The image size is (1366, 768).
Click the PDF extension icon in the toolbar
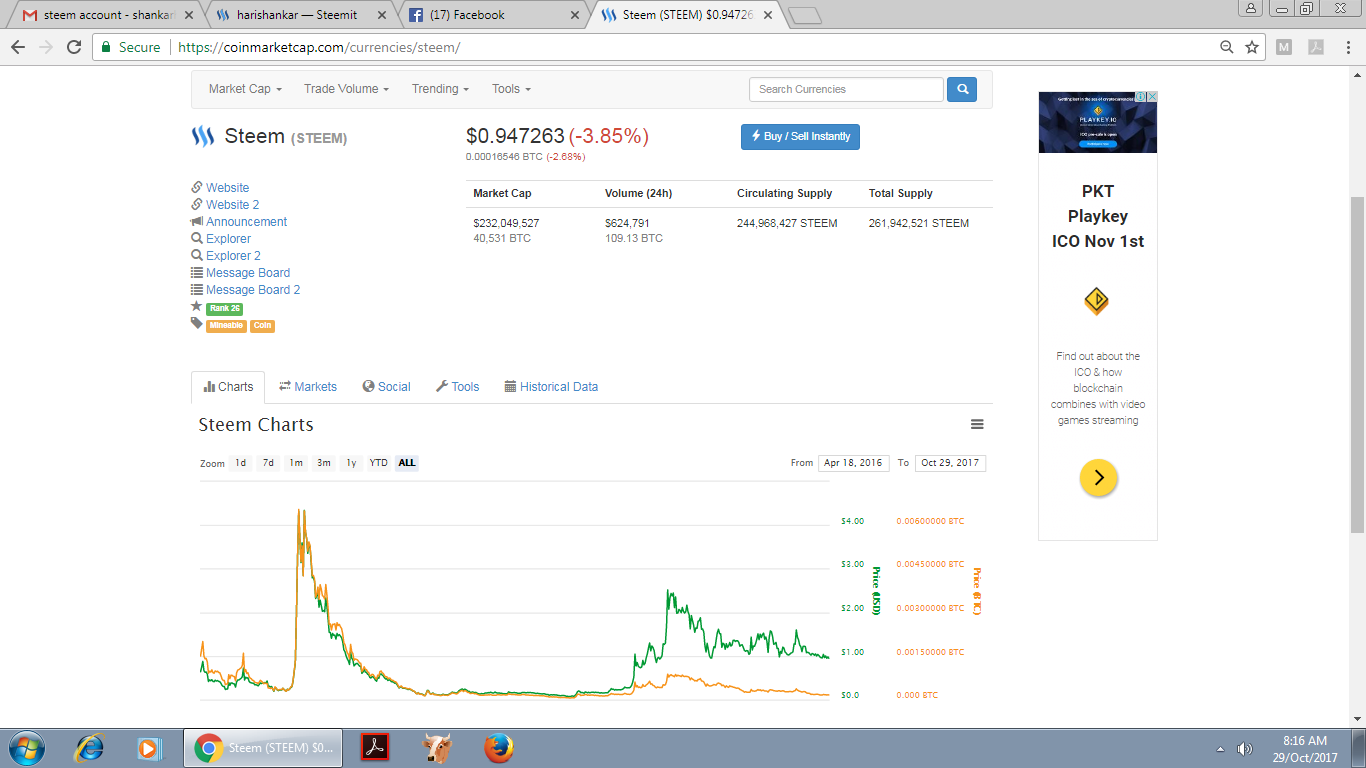(1317, 47)
